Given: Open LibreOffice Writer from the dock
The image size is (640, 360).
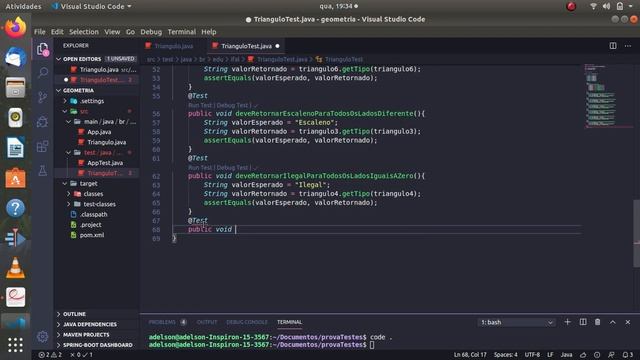Looking at the screenshot, I should [16, 148].
